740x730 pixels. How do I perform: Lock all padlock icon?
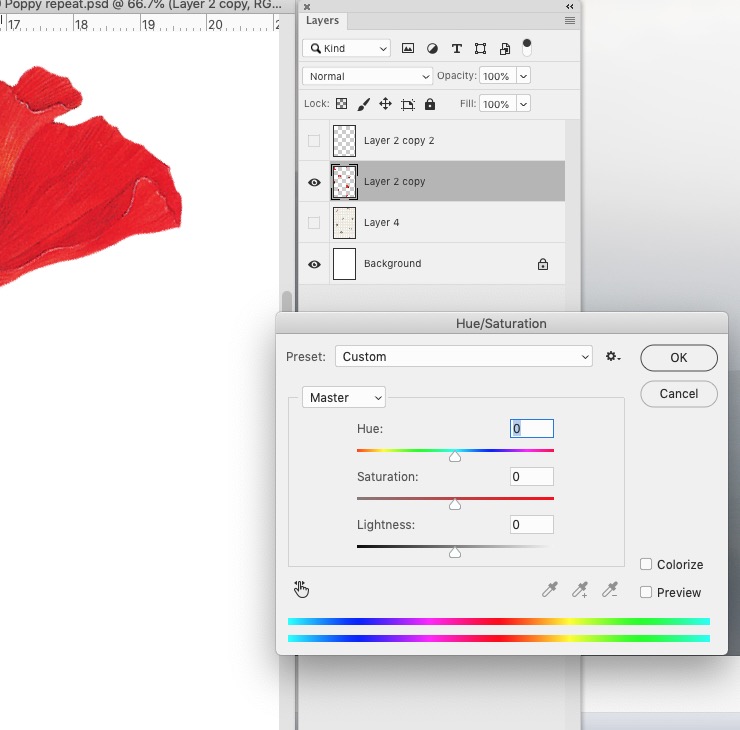429,104
